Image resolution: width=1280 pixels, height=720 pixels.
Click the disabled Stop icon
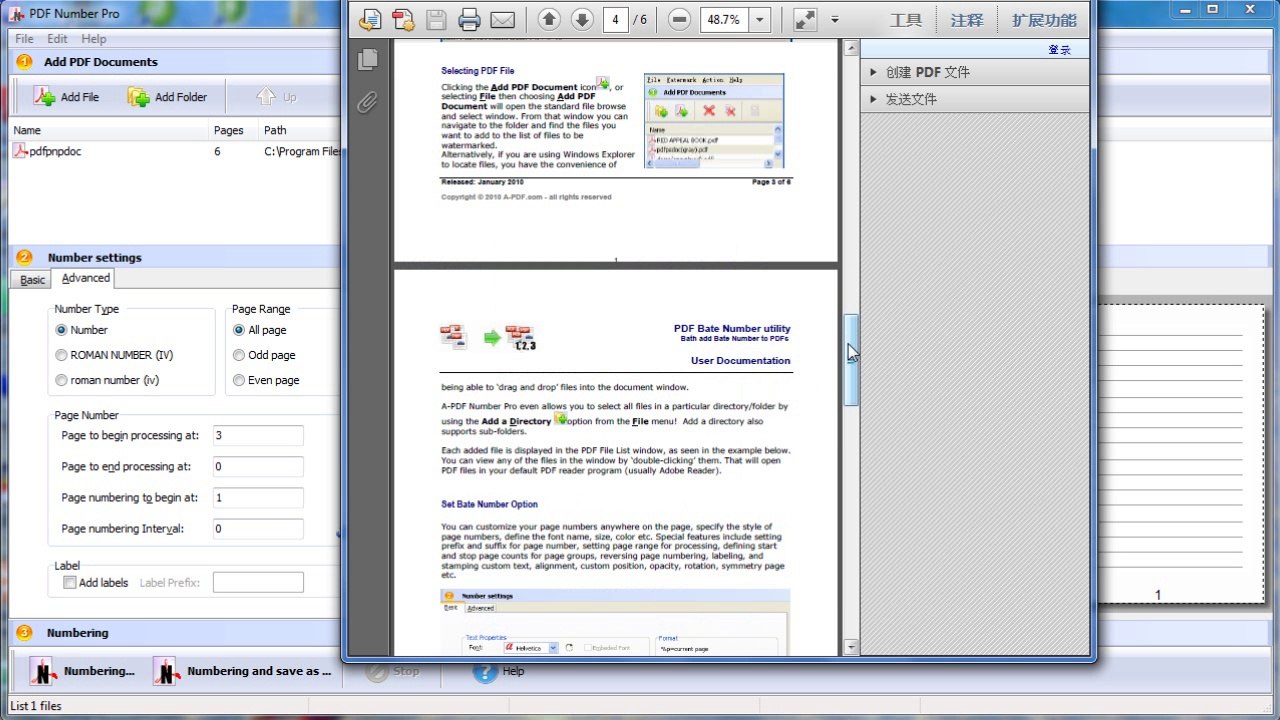(377, 672)
